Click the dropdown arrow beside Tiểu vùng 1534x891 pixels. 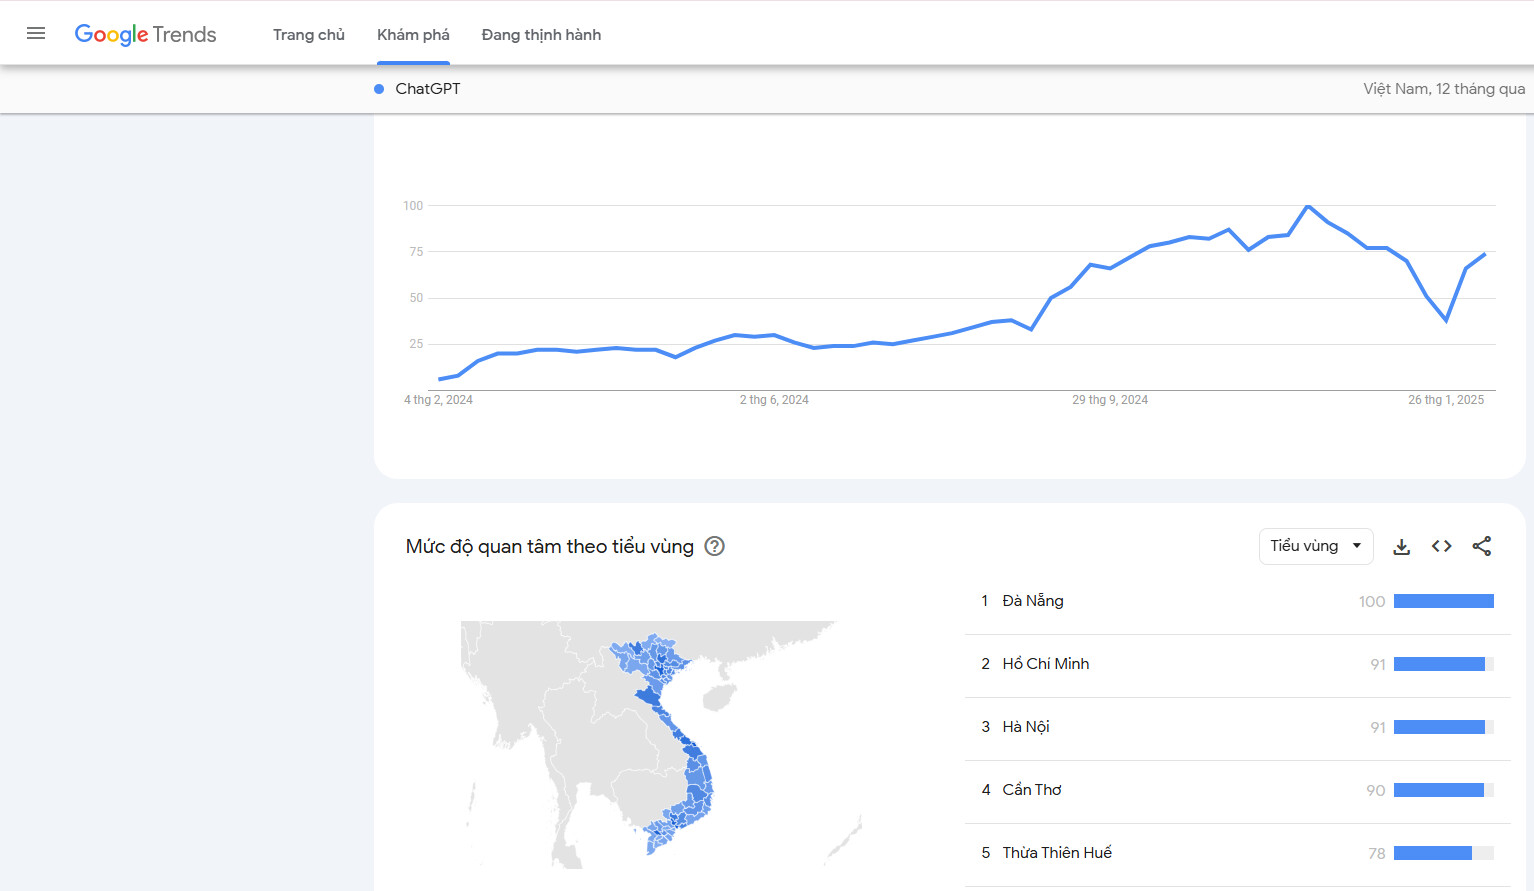point(1357,546)
